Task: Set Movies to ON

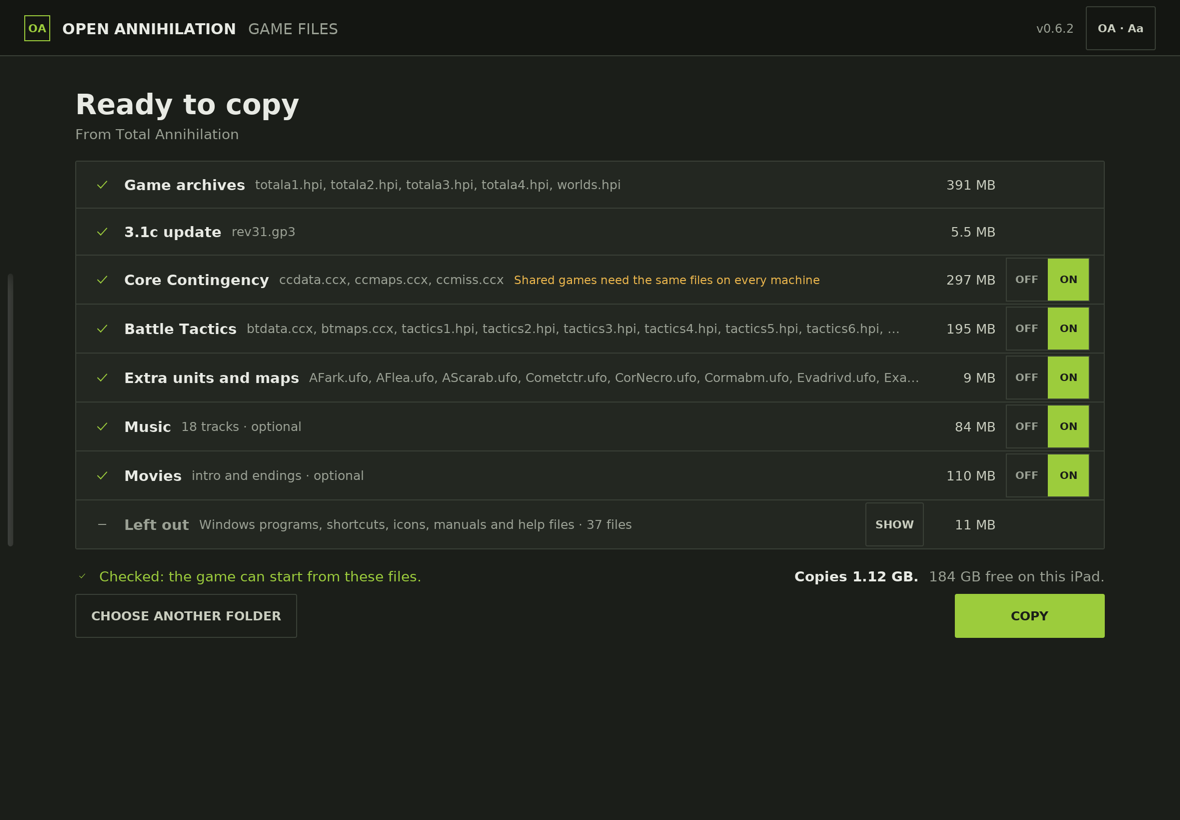Action: tap(1068, 475)
